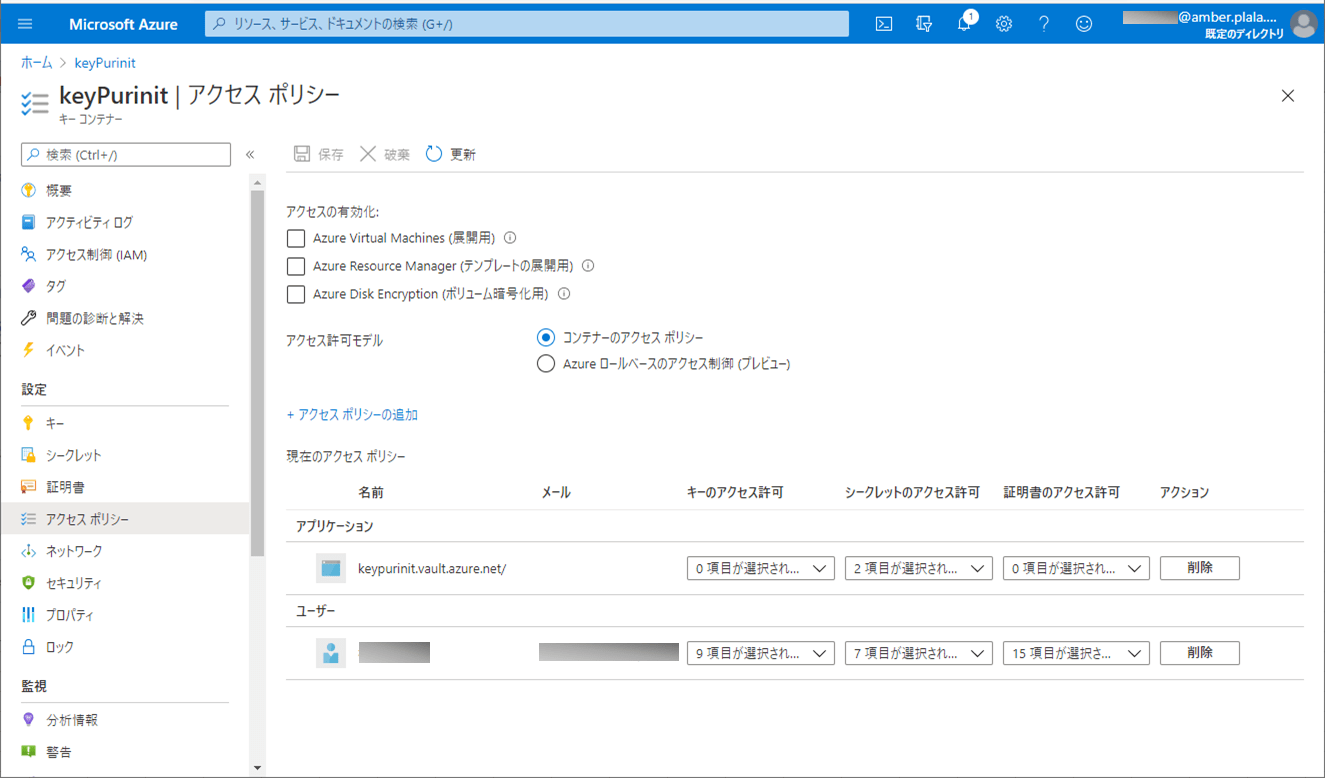Open the account avatar menu
The width and height of the screenshot is (1325, 778).
pos(1303,24)
